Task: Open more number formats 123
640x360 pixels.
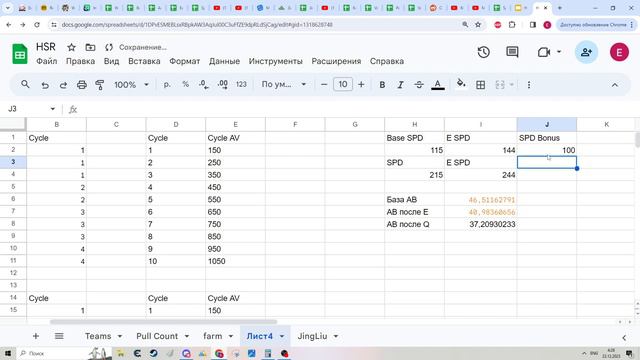Action: pos(241,84)
